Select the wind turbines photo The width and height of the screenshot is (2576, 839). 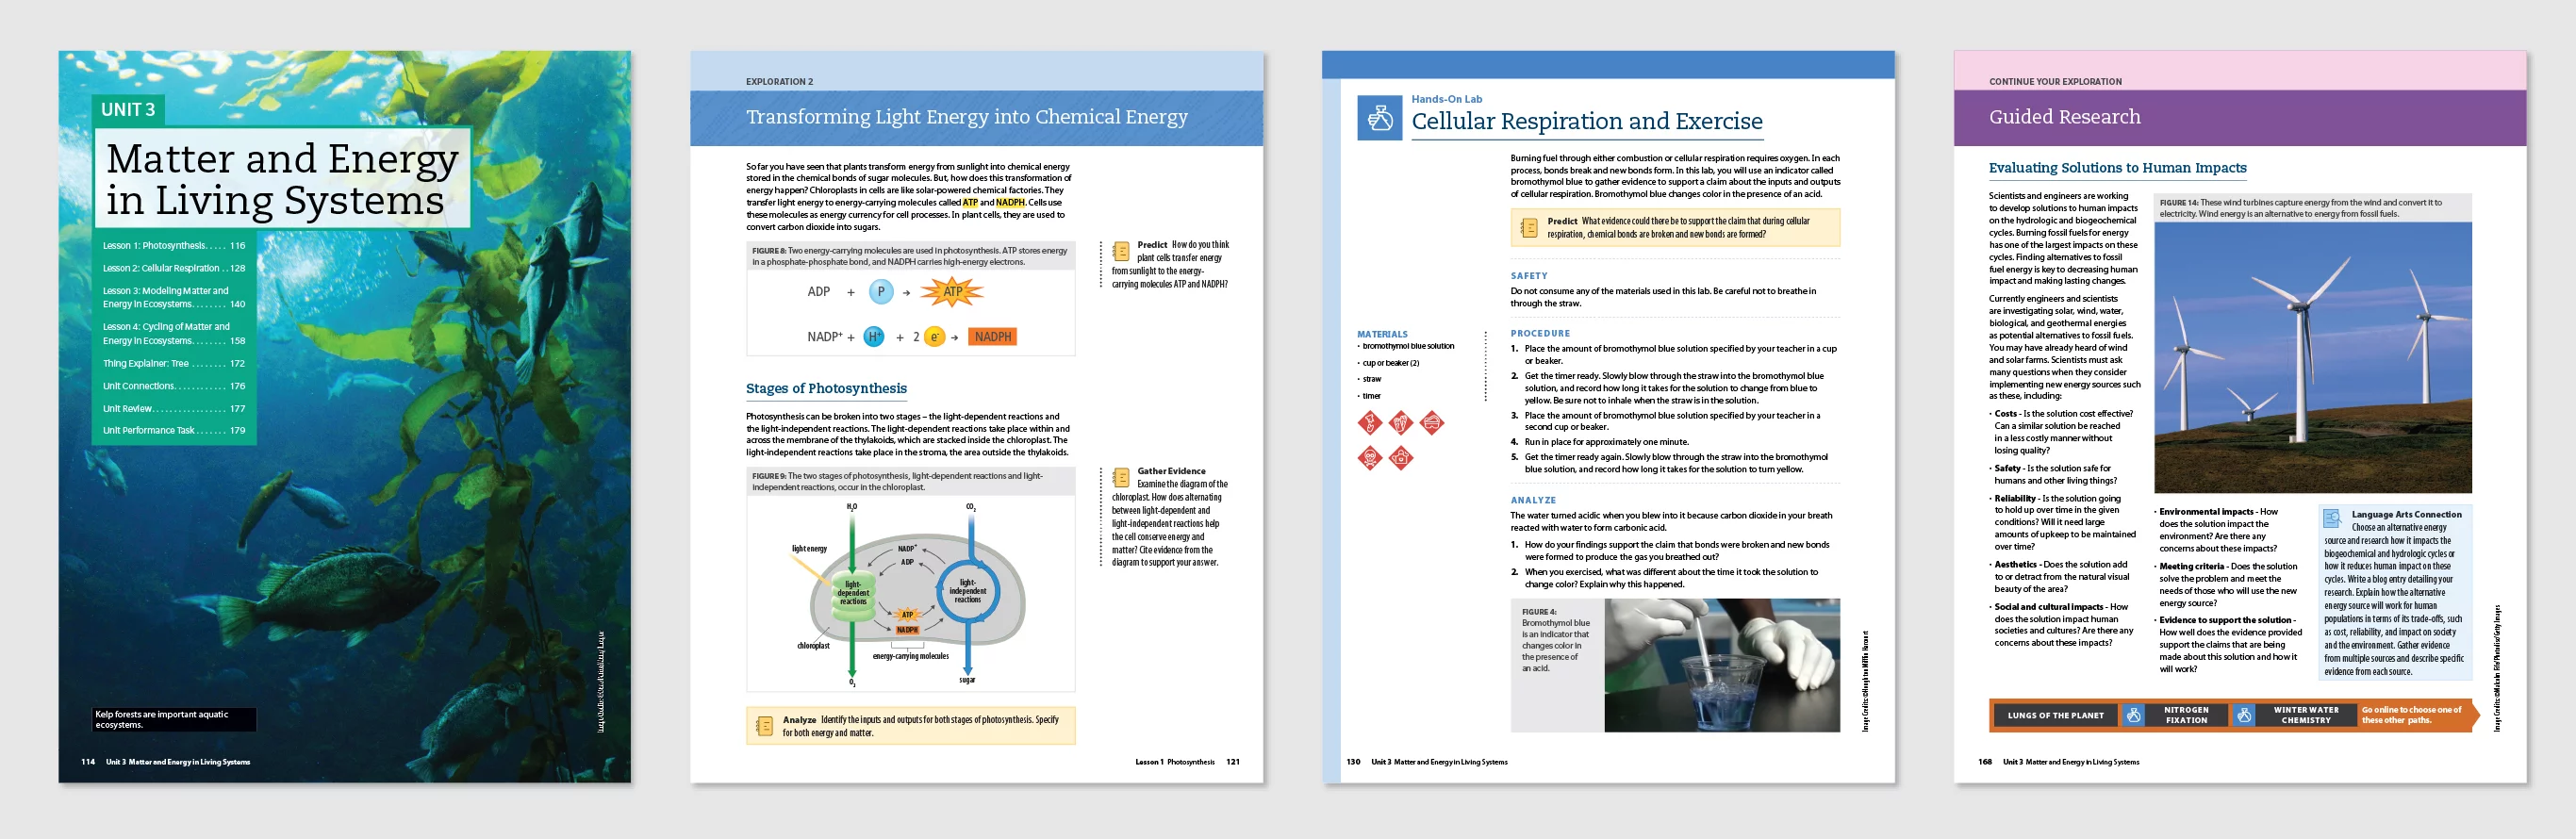pyautogui.click(x=2312, y=357)
